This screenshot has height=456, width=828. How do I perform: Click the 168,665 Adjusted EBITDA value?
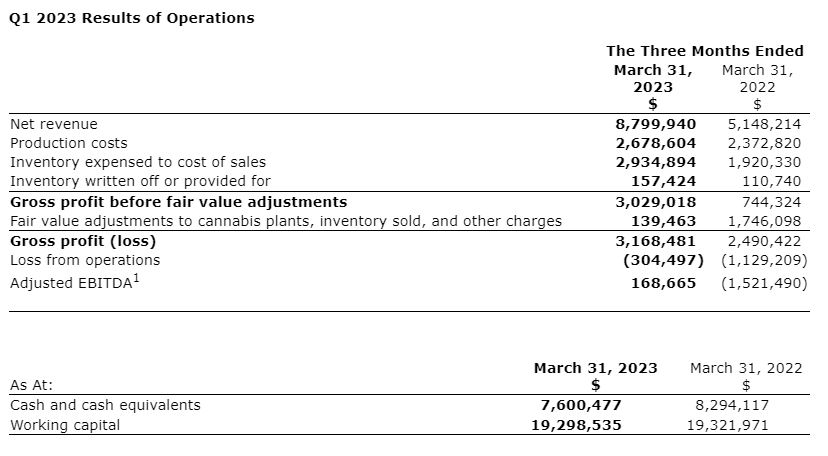pos(663,284)
